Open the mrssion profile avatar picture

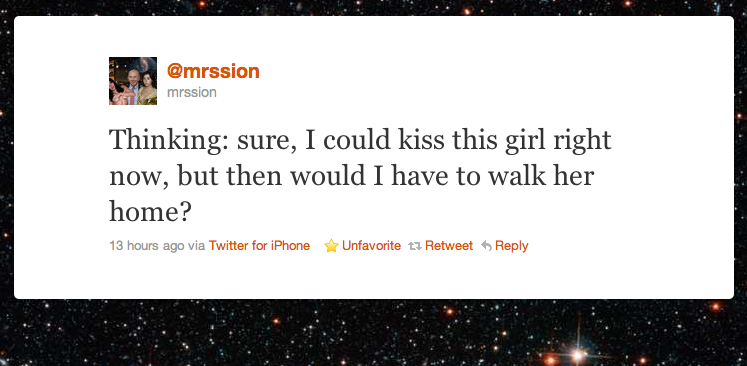(133, 81)
